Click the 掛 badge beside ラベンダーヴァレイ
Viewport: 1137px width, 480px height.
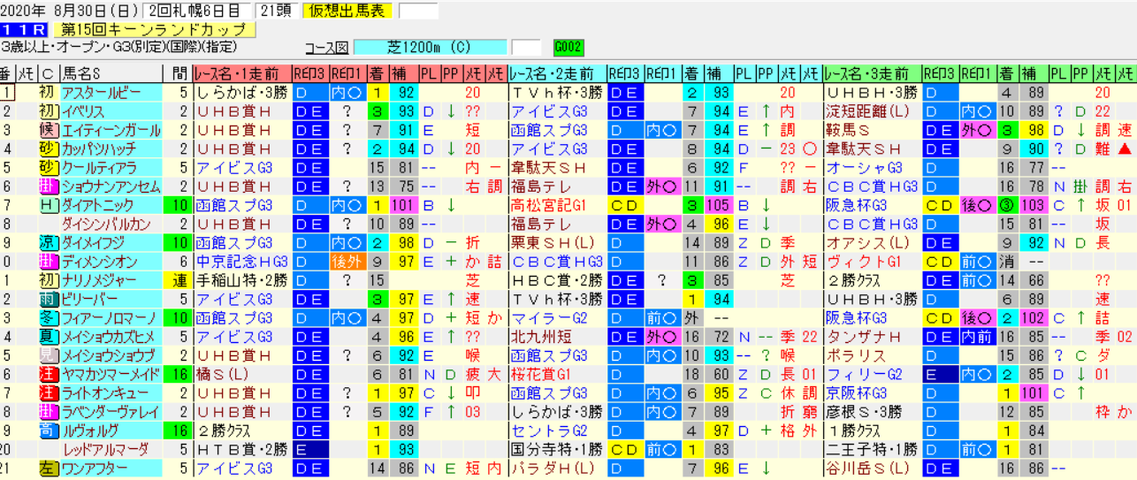point(48,412)
